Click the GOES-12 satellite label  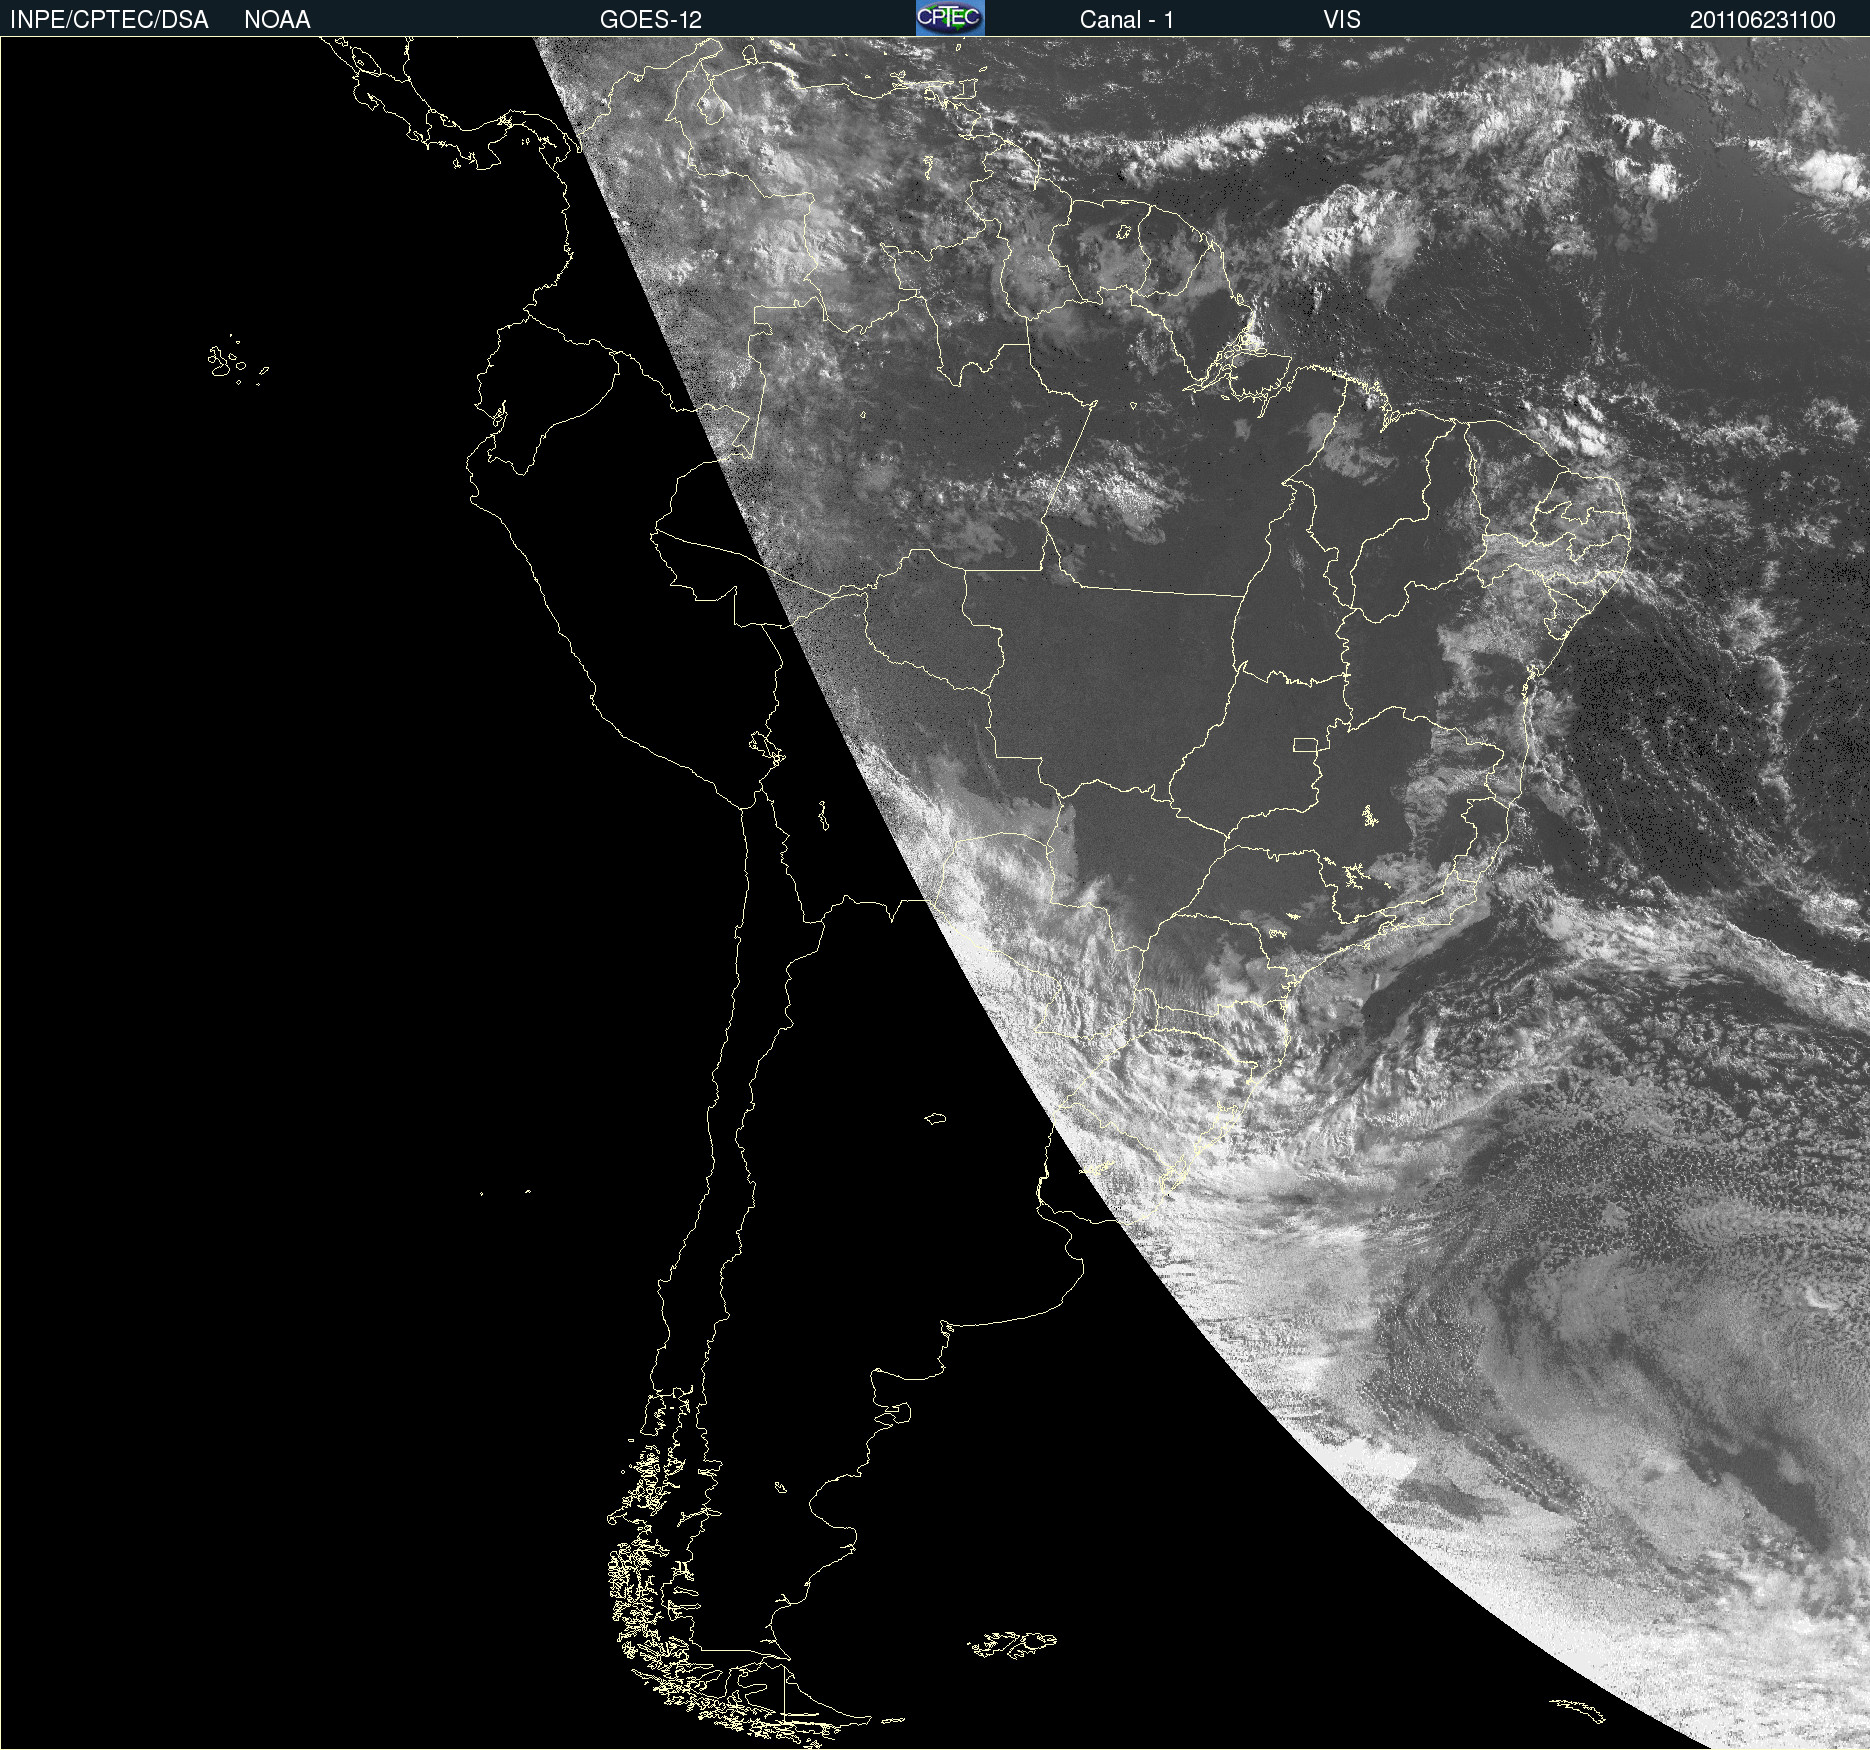pos(651,19)
